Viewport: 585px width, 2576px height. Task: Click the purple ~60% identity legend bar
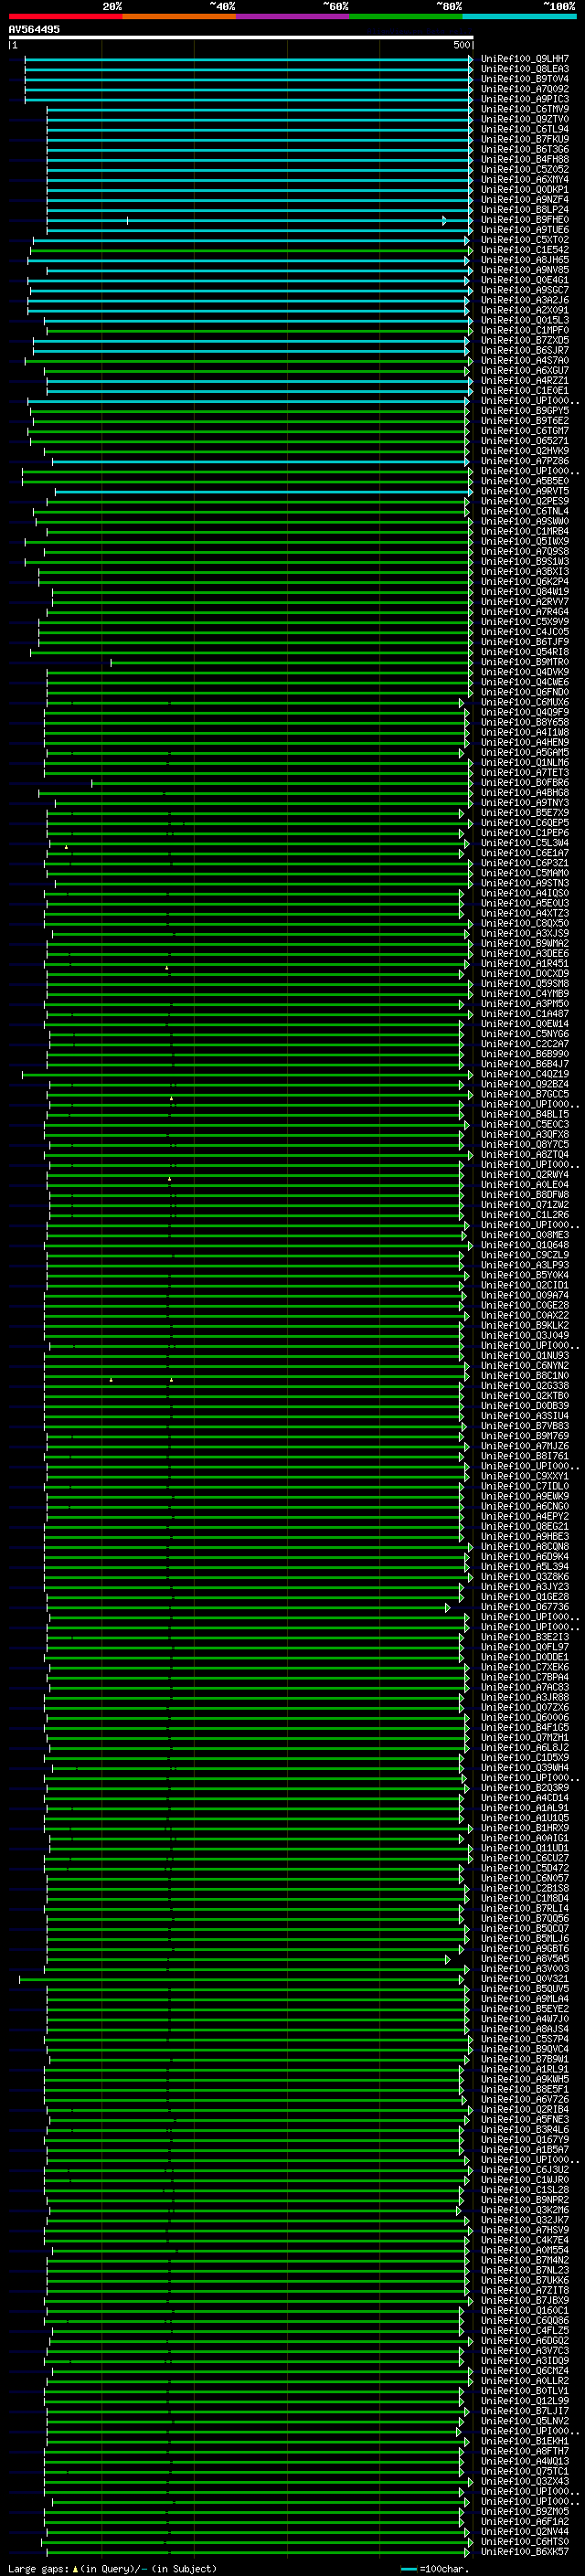coord(293,16)
